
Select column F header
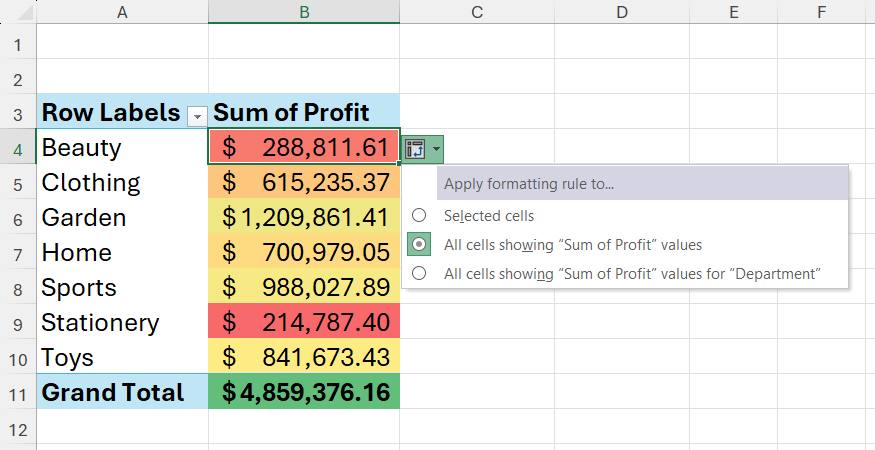821,12
